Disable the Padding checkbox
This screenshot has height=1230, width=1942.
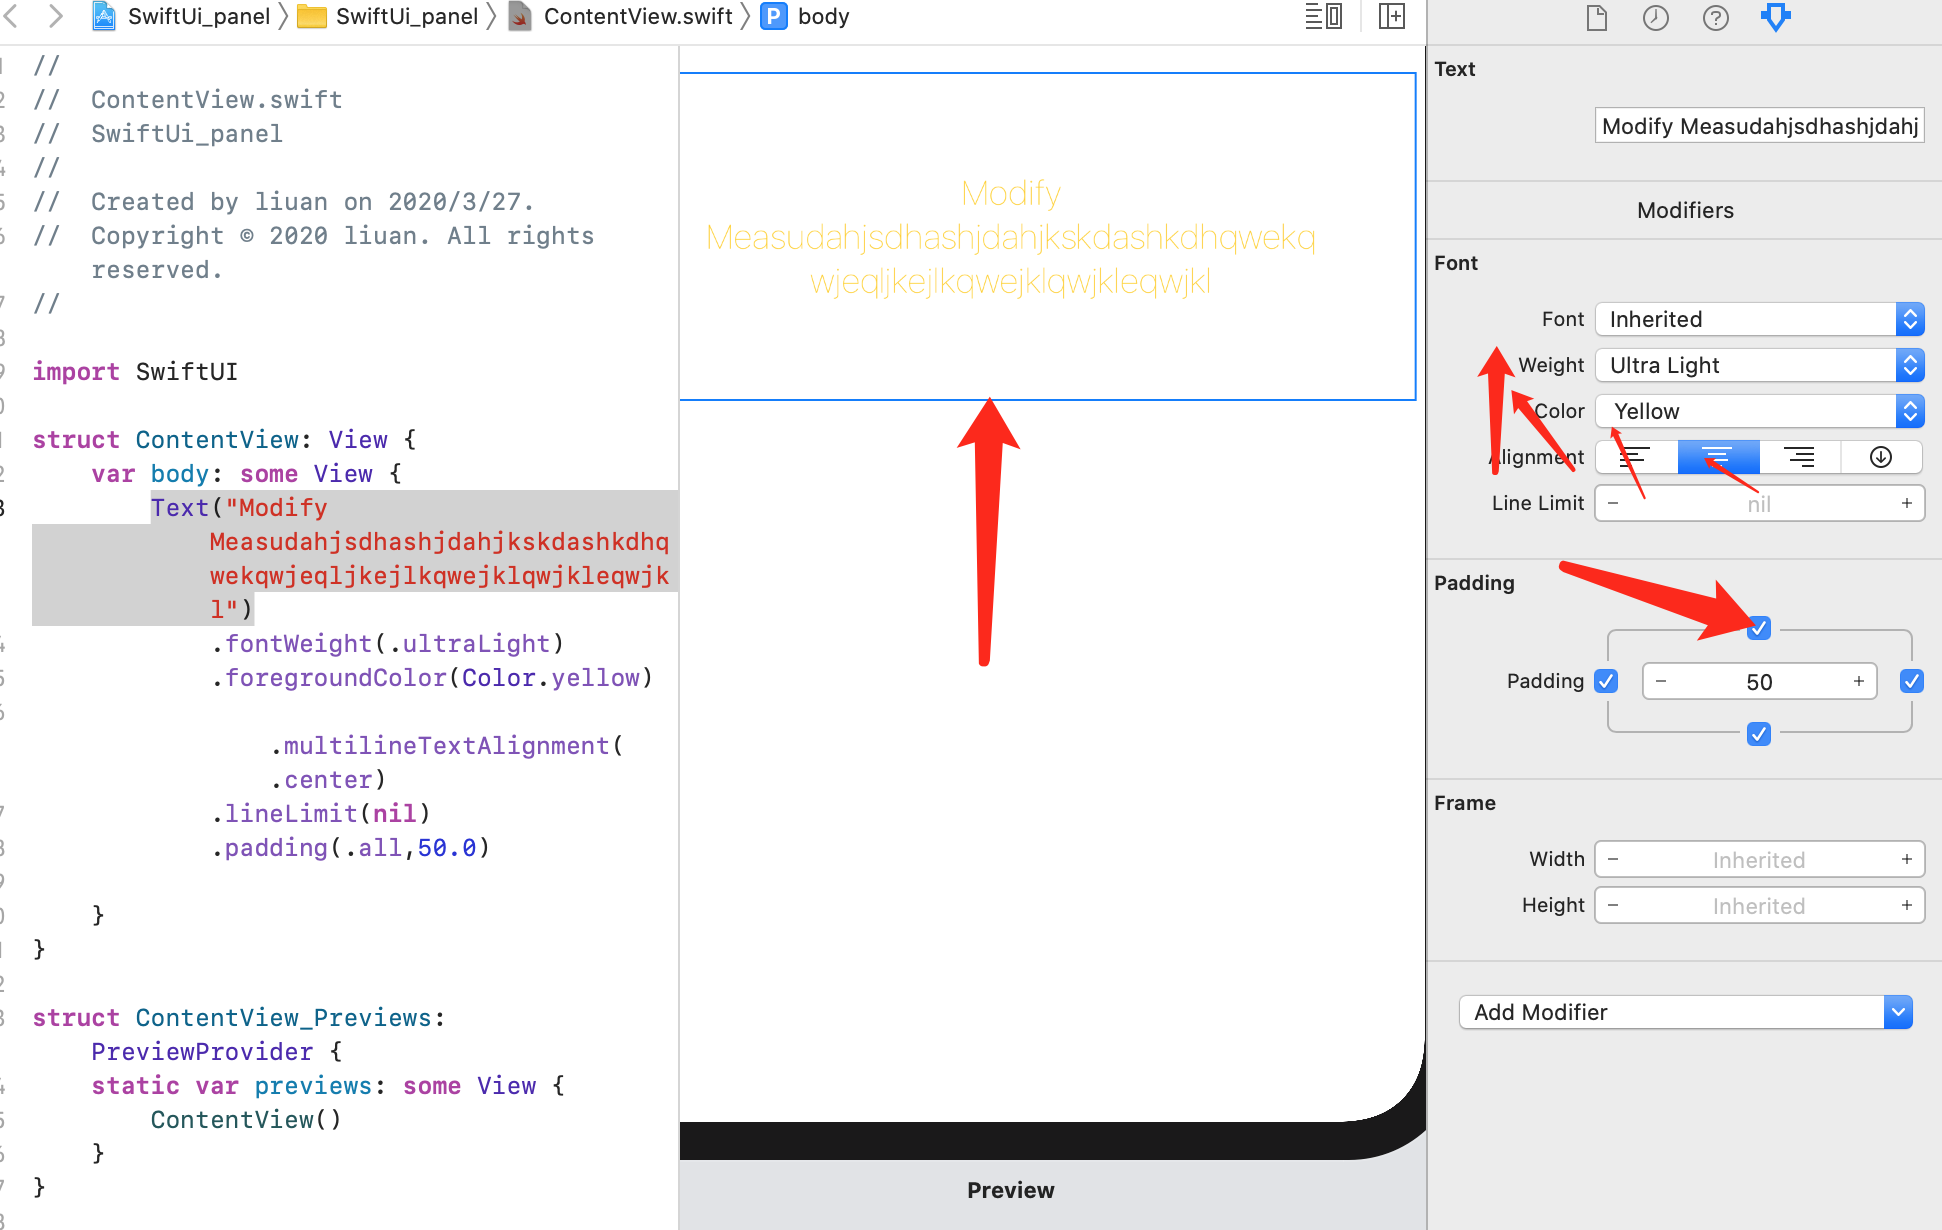(1605, 681)
